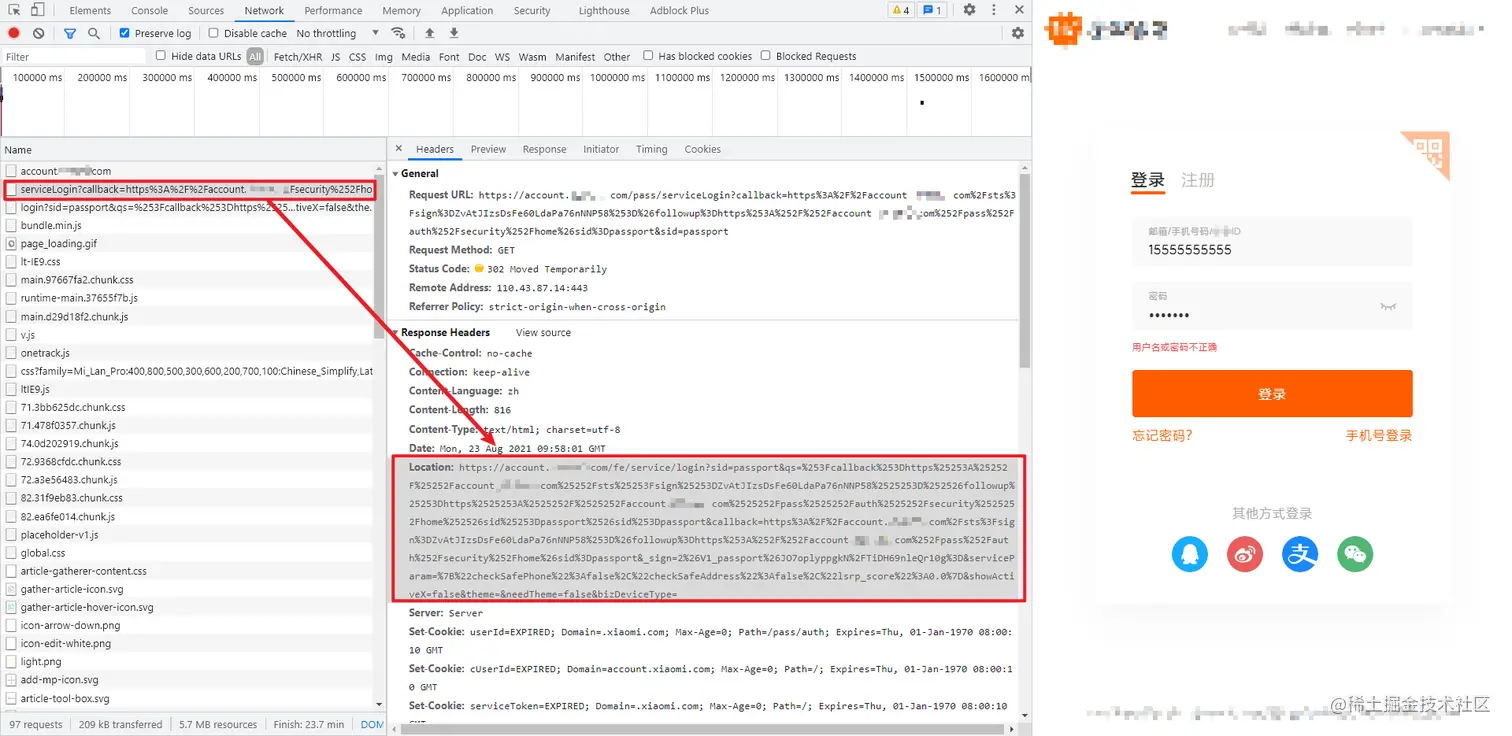Click the password input field
The height and width of the screenshot is (736, 1512).
coord(1272,306)
